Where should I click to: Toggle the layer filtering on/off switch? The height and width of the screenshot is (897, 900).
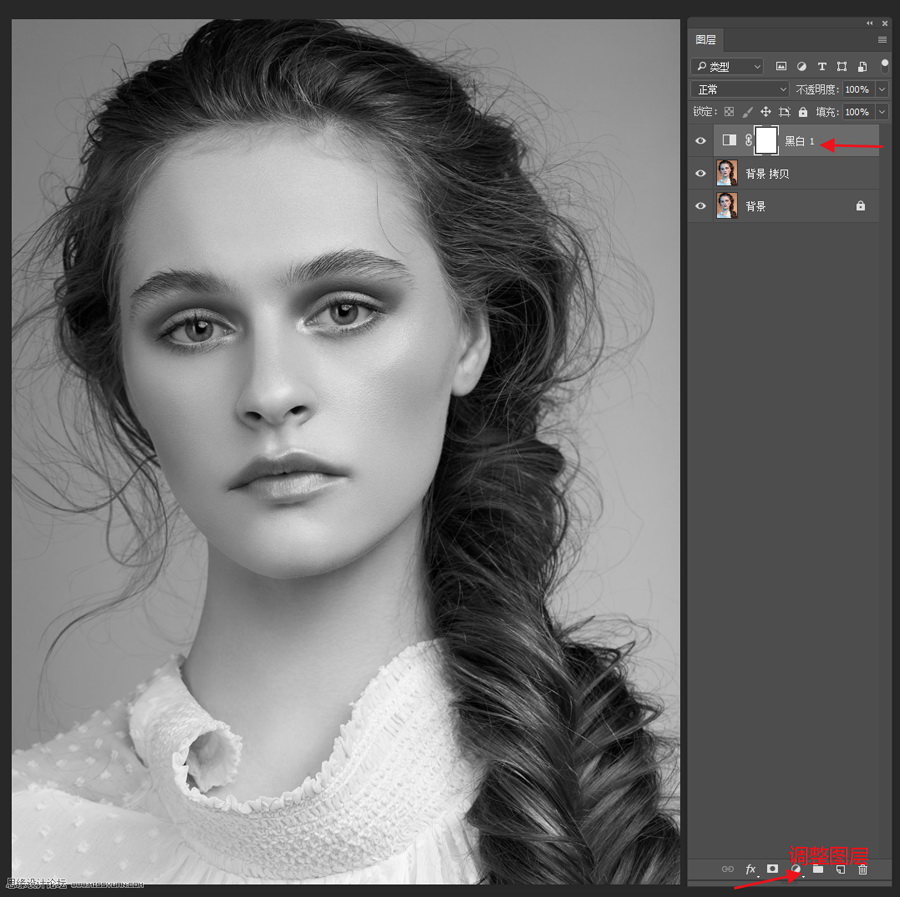(885, 65)
